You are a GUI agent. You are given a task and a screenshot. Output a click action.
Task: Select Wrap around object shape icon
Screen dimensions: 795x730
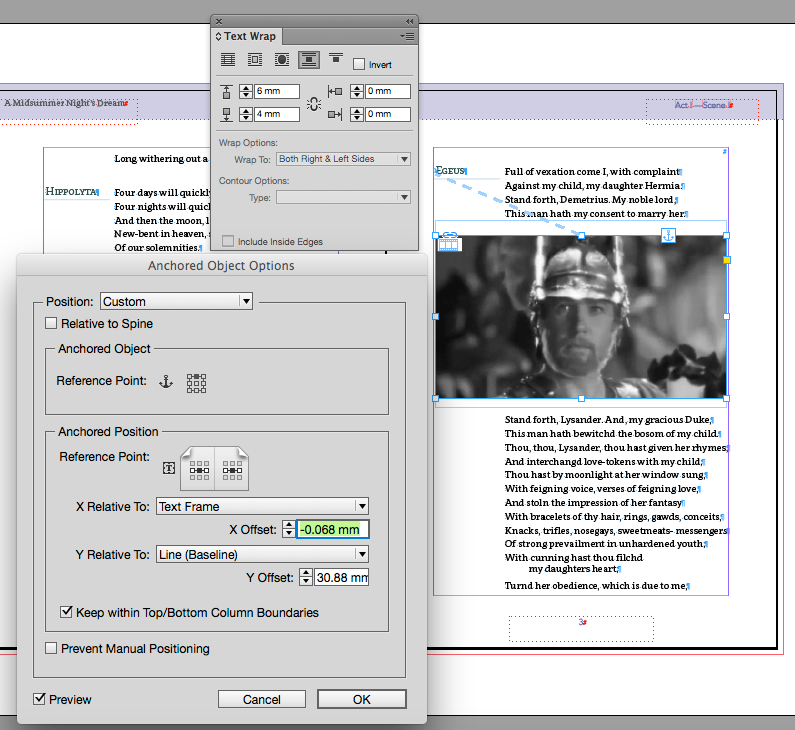[x=281, y=59]
